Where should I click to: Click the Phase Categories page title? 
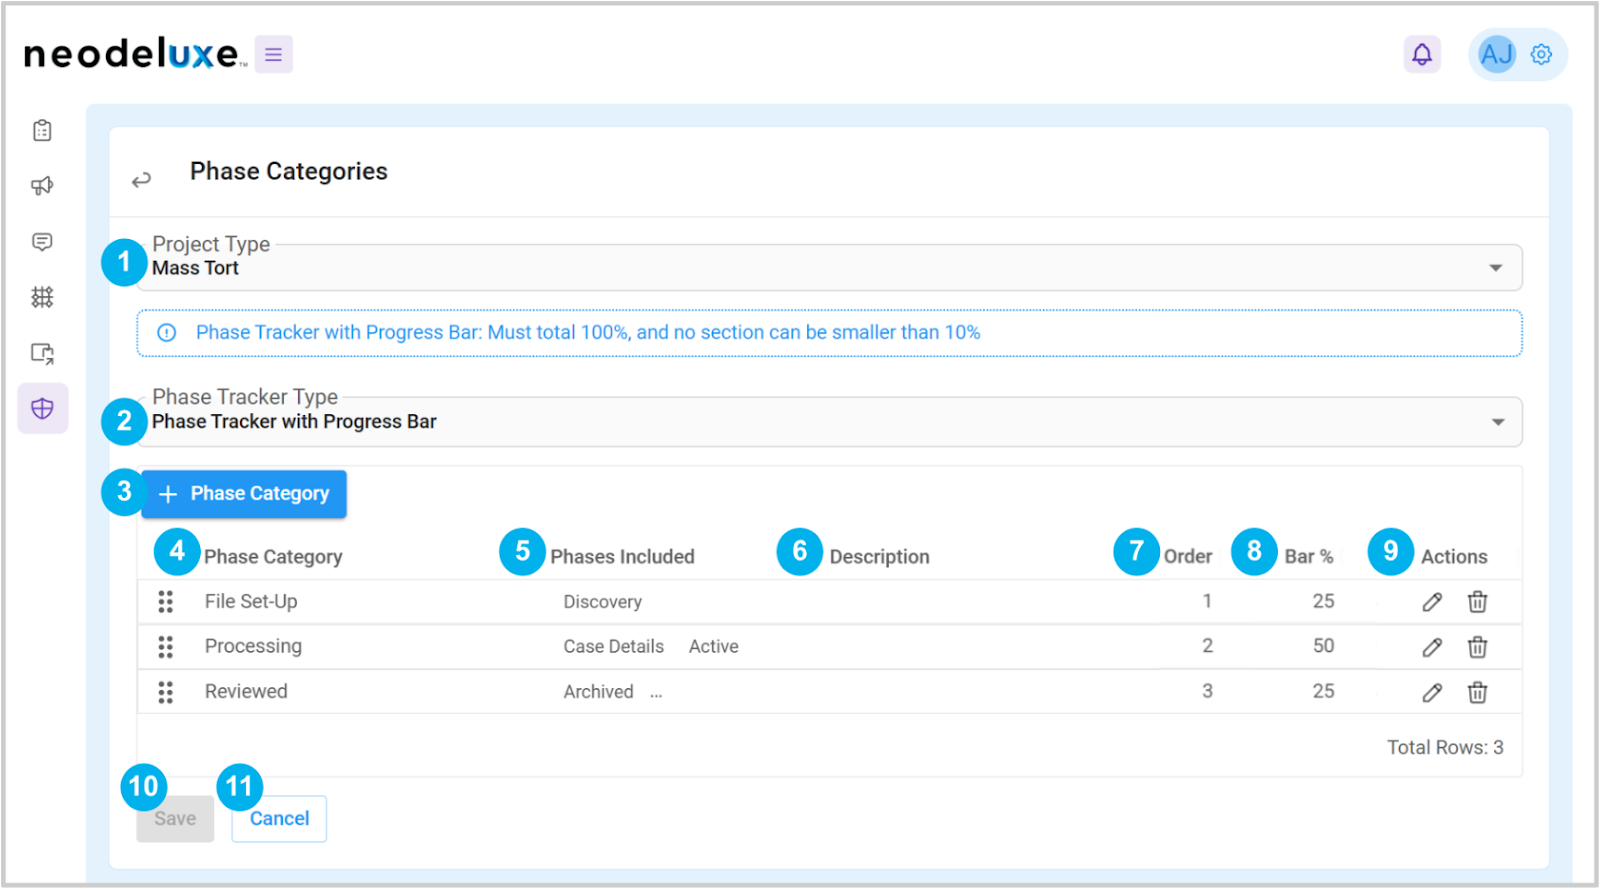tap(289, 172)
